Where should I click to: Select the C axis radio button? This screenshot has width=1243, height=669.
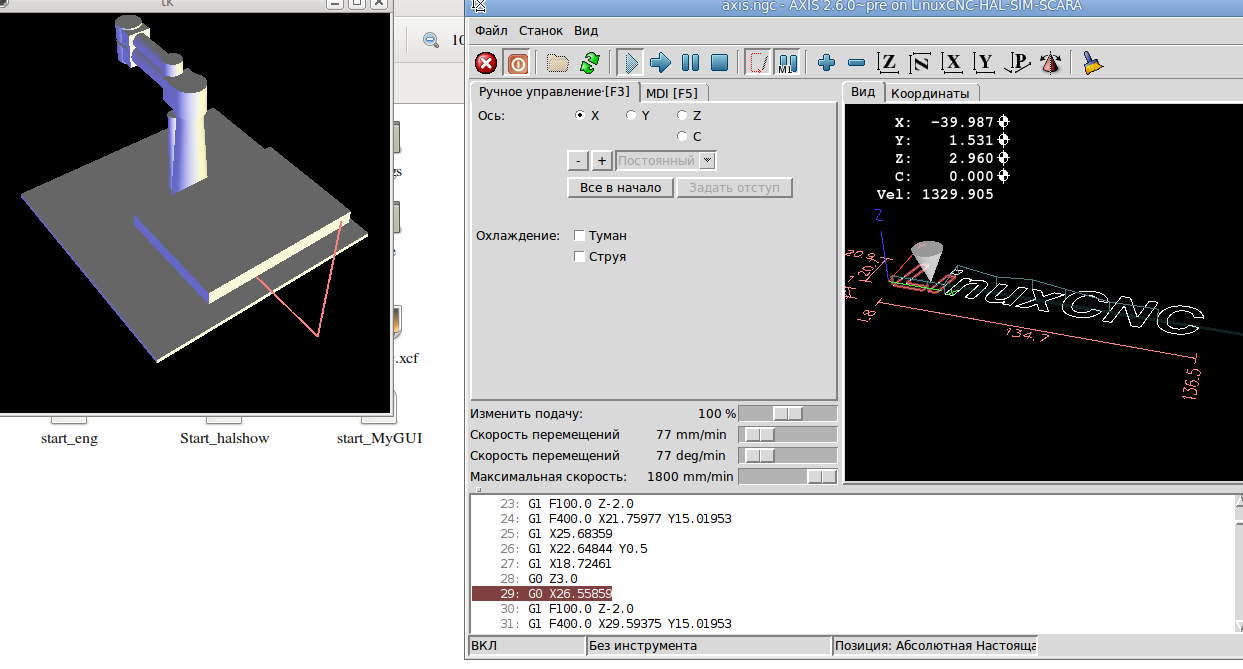tap(682, 136)
